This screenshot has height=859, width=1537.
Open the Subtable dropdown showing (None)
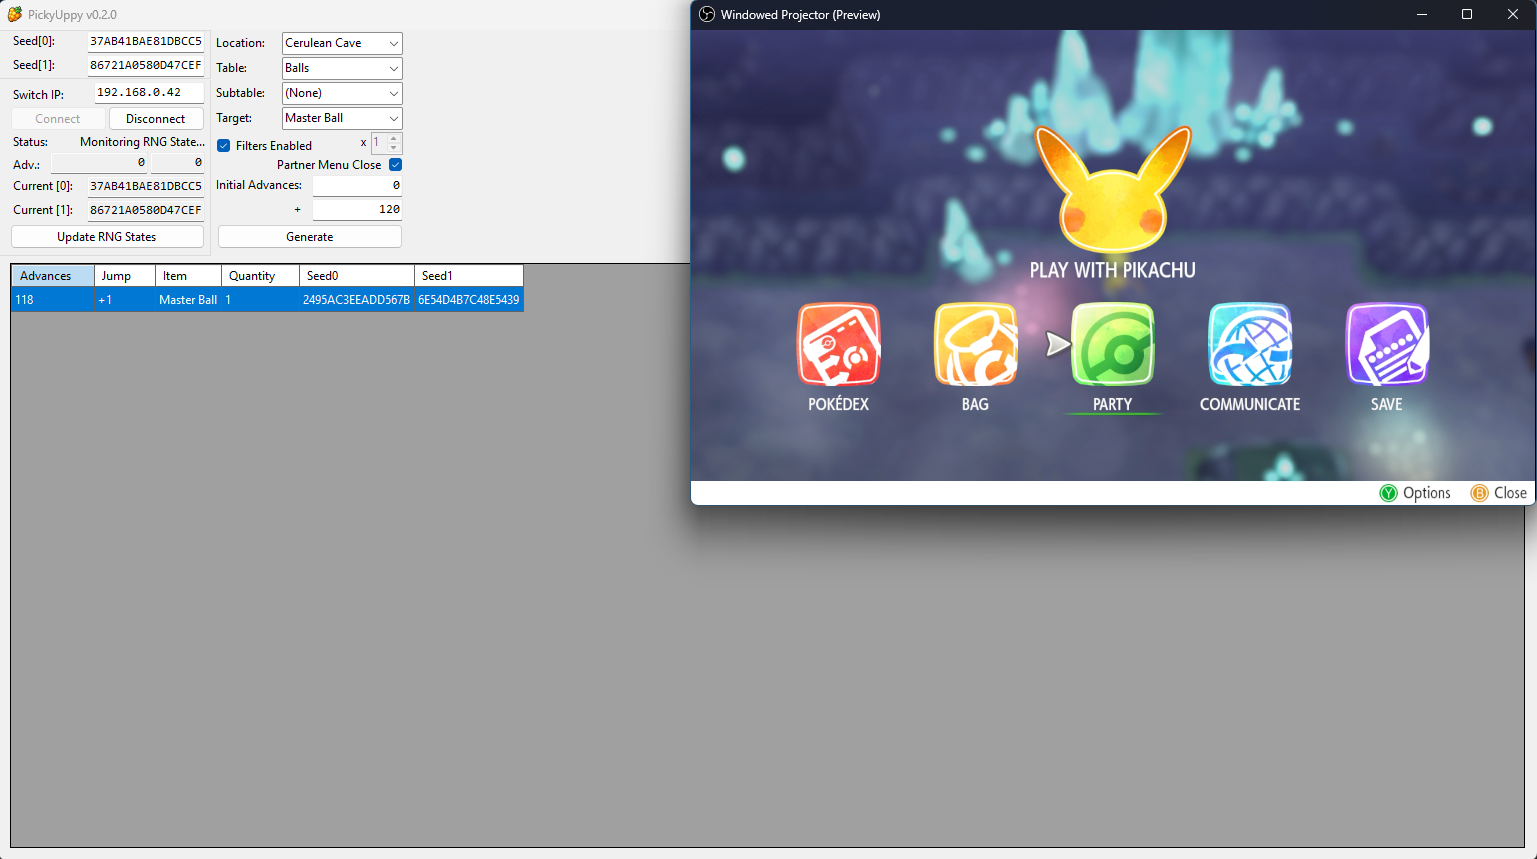342,93
